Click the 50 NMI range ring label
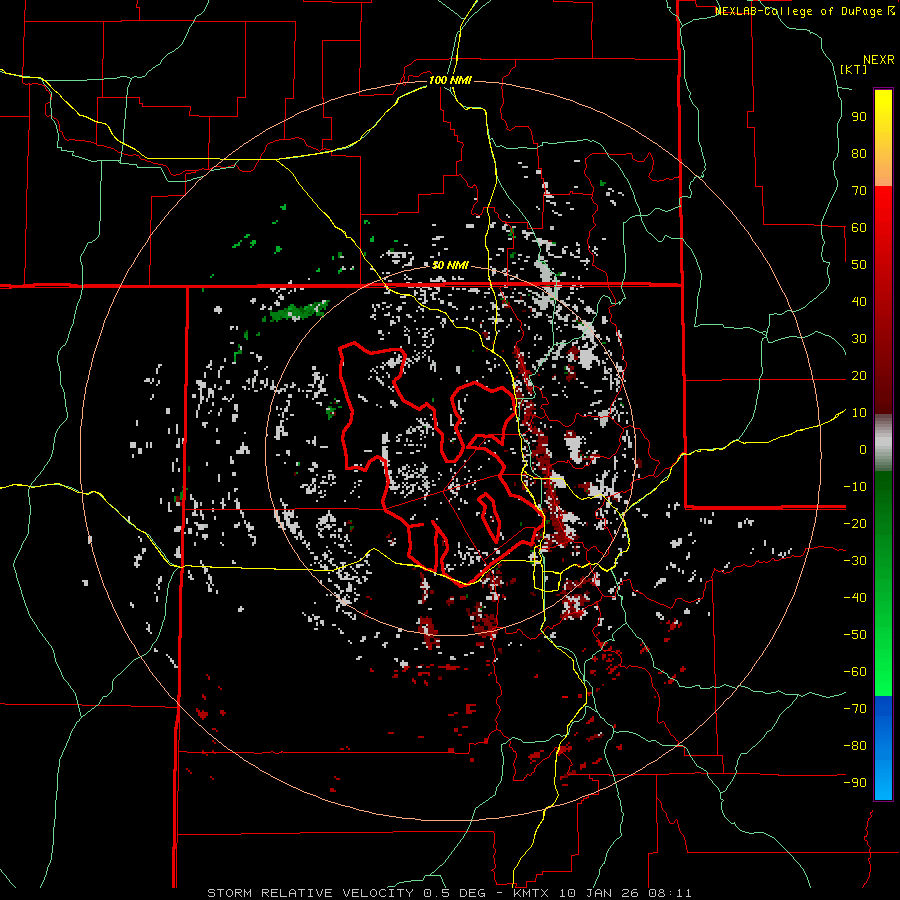900x900 pixels. (x=450, y=264)
